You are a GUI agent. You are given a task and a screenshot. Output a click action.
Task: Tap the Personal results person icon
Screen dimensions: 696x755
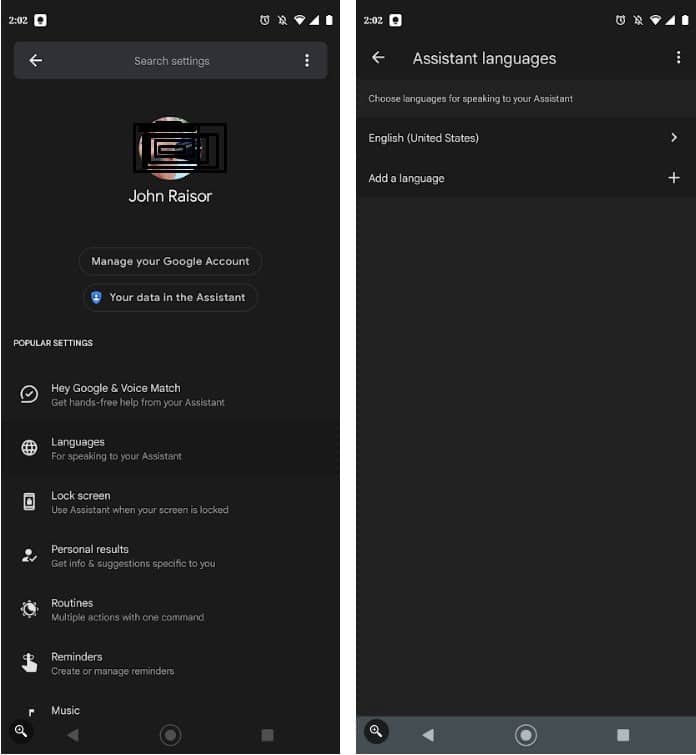tap(29, 556)
